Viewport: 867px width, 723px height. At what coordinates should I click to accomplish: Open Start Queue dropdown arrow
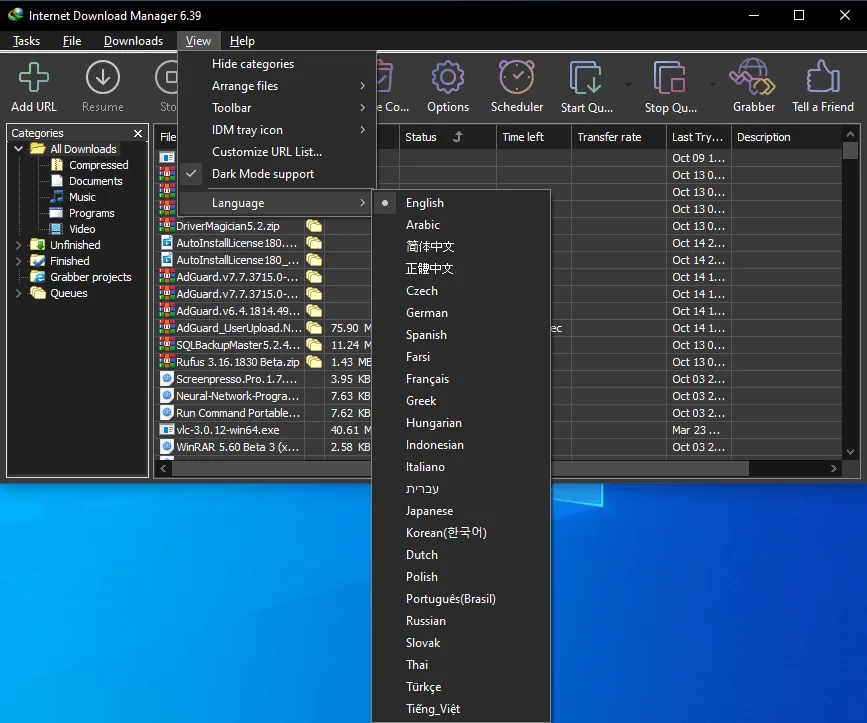tap(629, 85)
